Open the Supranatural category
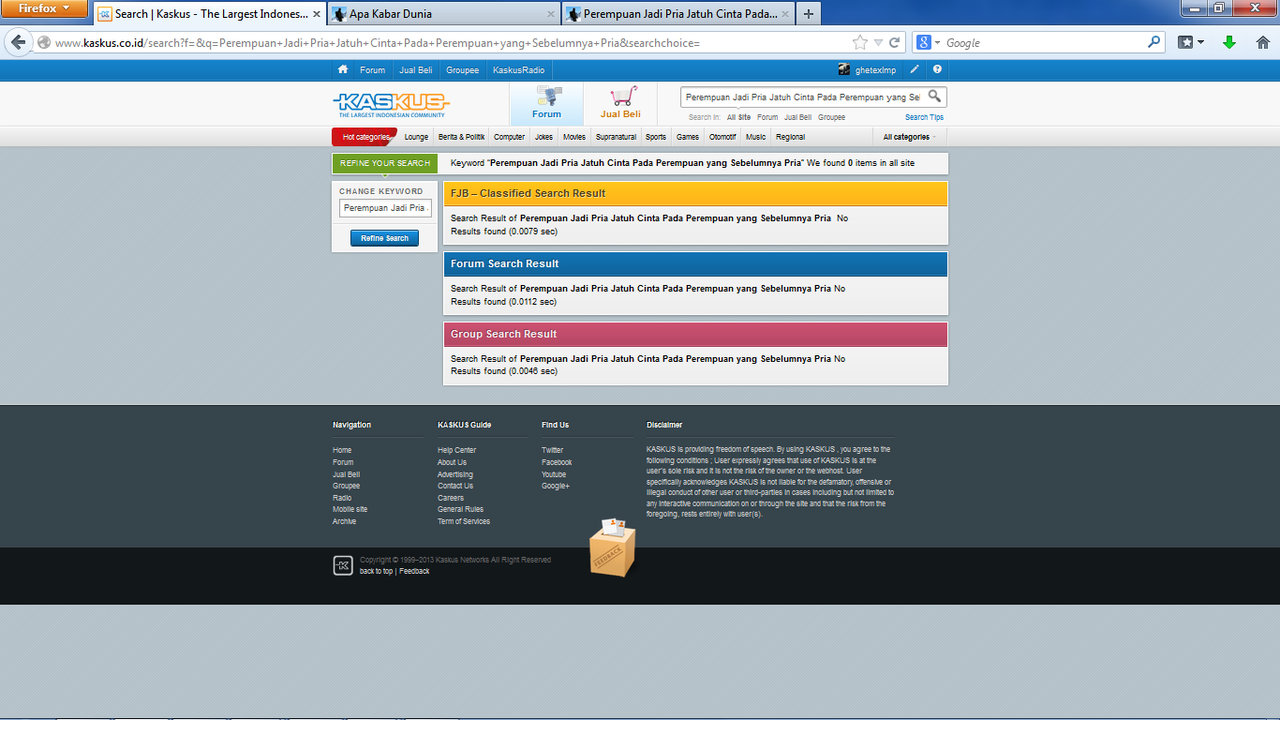This screenshot has width=1280, height=735. [616, 137]
